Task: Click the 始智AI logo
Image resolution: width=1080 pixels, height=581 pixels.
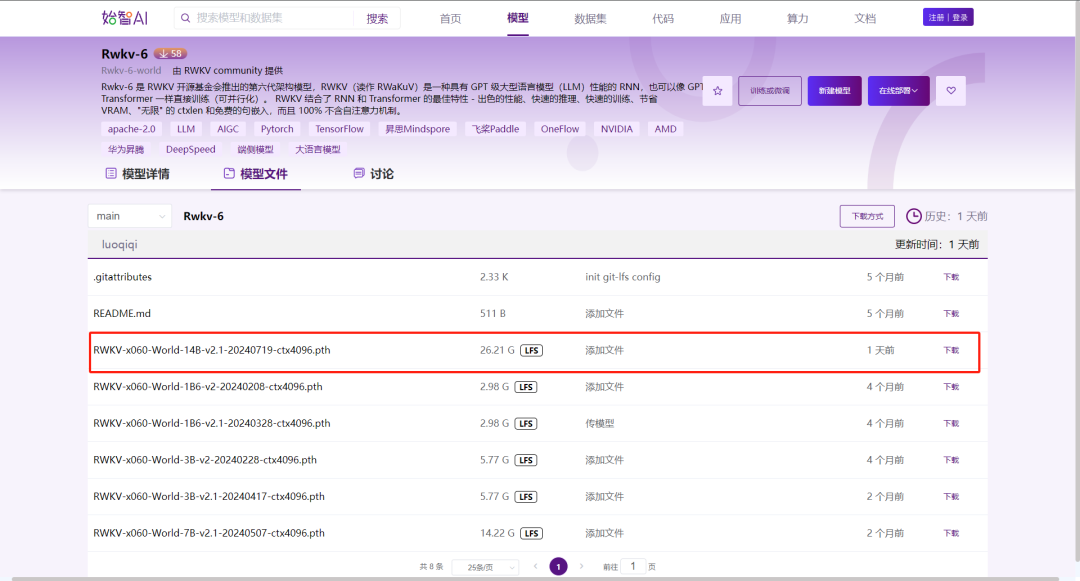Action: (x=125, y=18)
